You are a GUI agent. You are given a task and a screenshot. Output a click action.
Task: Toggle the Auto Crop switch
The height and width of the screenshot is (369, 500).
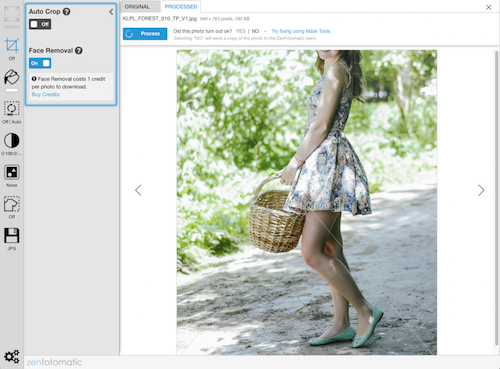[40, 24]
